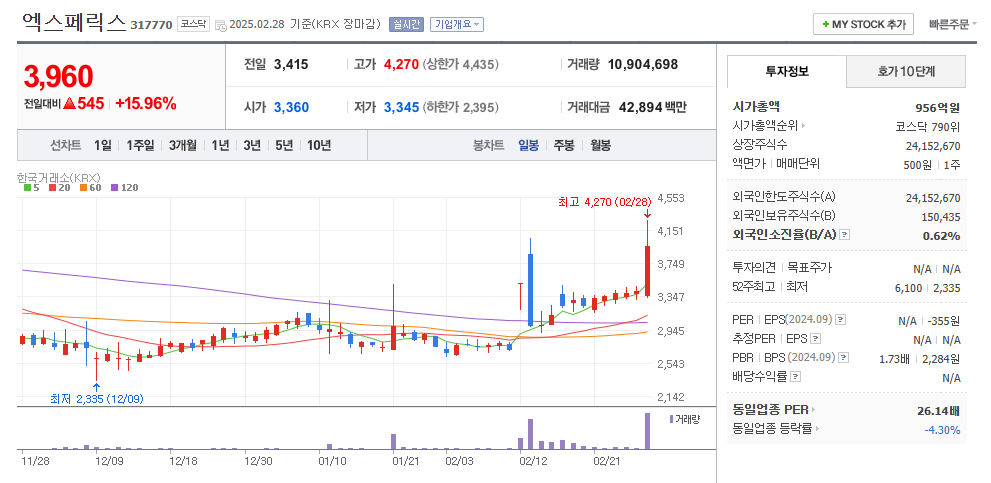991x483 pixels.
Task: Switch to the 일봉 candlestick chart
Action: (528, 145)
